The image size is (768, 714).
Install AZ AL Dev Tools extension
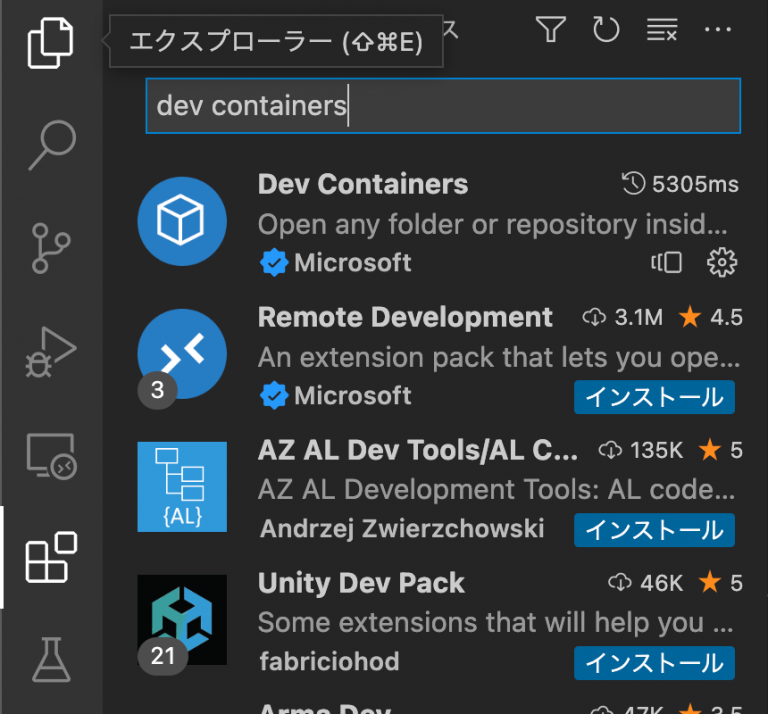pyautogui.click(x=654, y=530)
